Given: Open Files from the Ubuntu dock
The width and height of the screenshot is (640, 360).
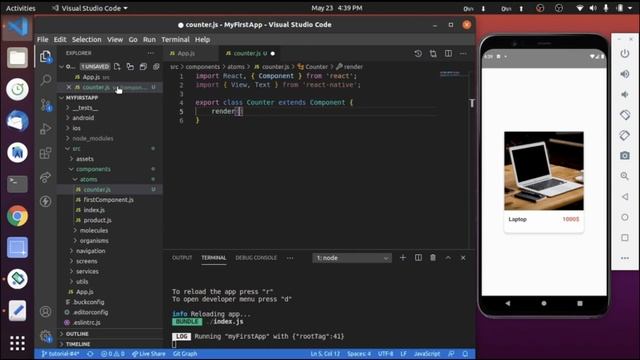Looking at the screenshot, I should (17, 58).
